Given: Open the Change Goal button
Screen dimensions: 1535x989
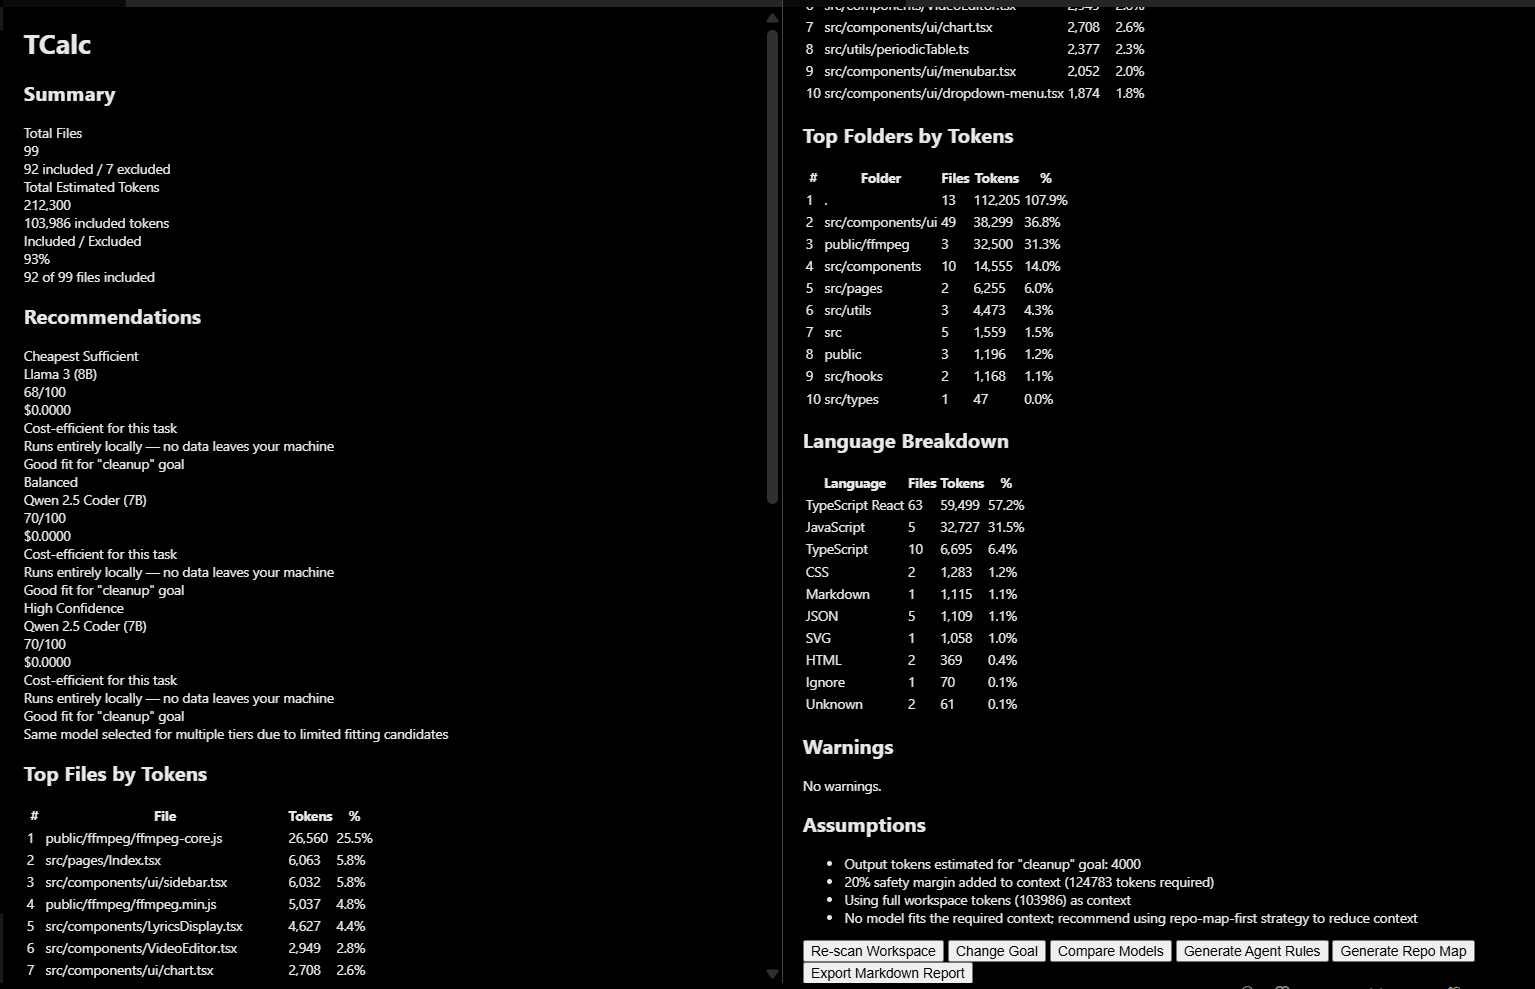Looking at the screenshot, I should click(x=996, y=951).
